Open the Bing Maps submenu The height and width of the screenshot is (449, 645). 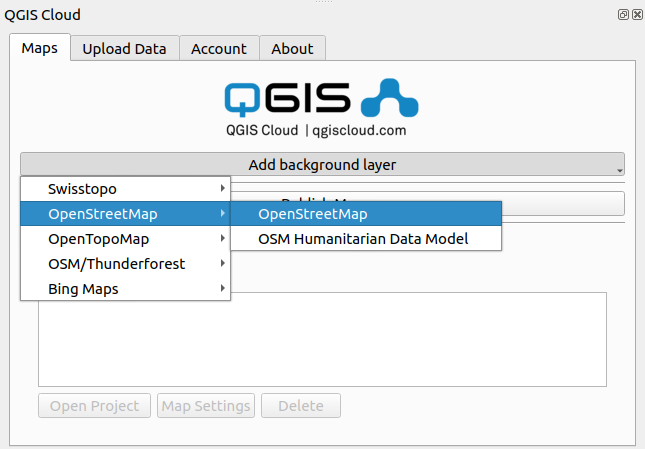point(125,289)
